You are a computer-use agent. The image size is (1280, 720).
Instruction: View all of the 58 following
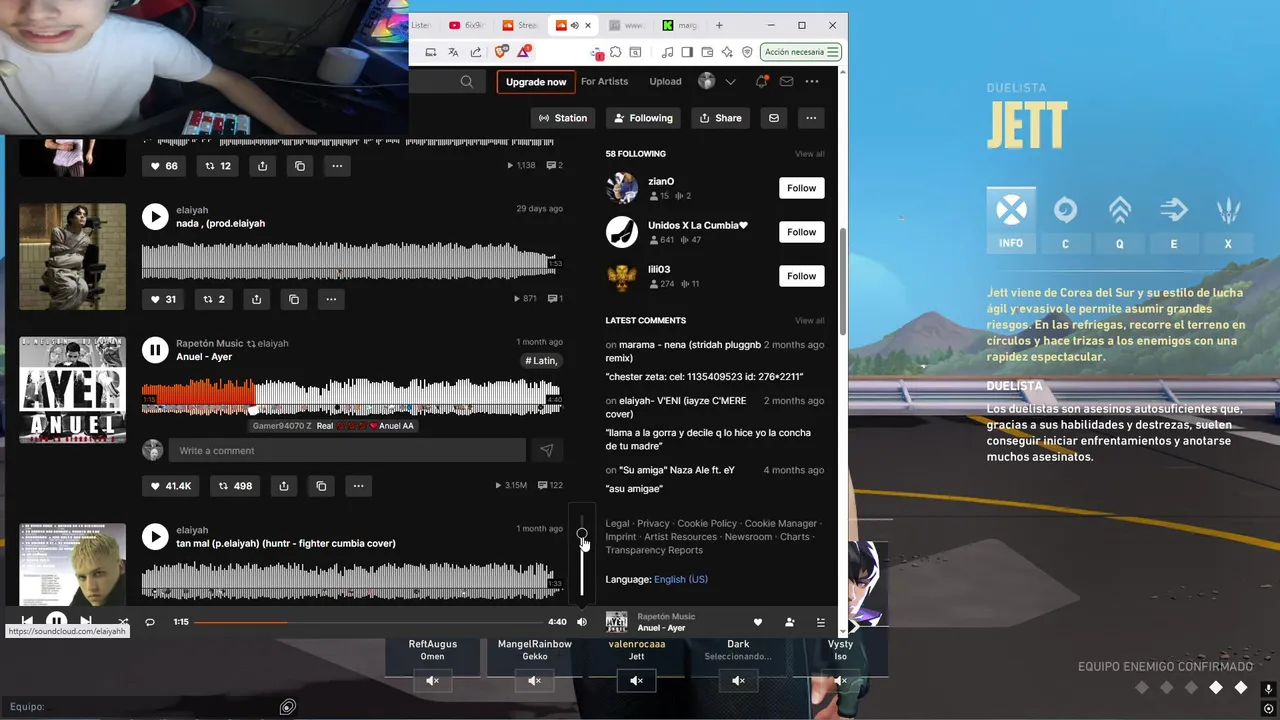point(810,154)
